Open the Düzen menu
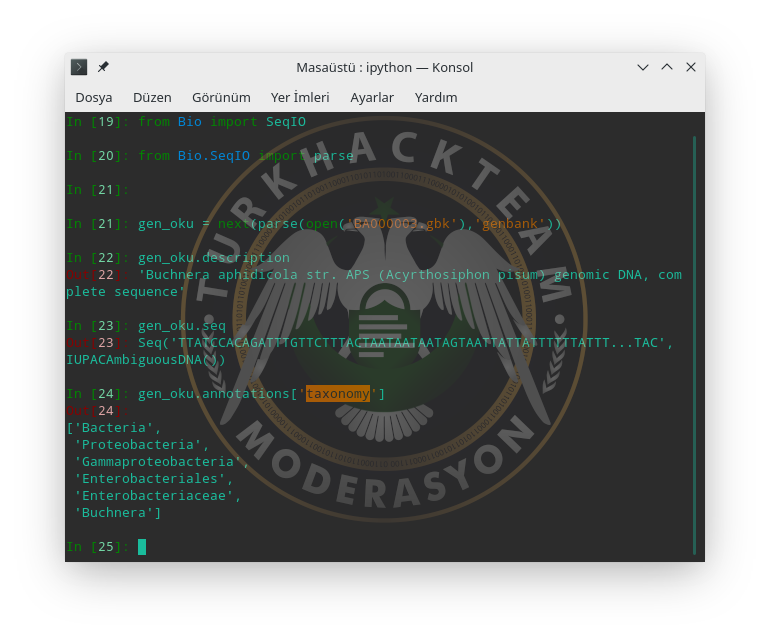This screenshot has width=770, height=639. tap(152, 97)
